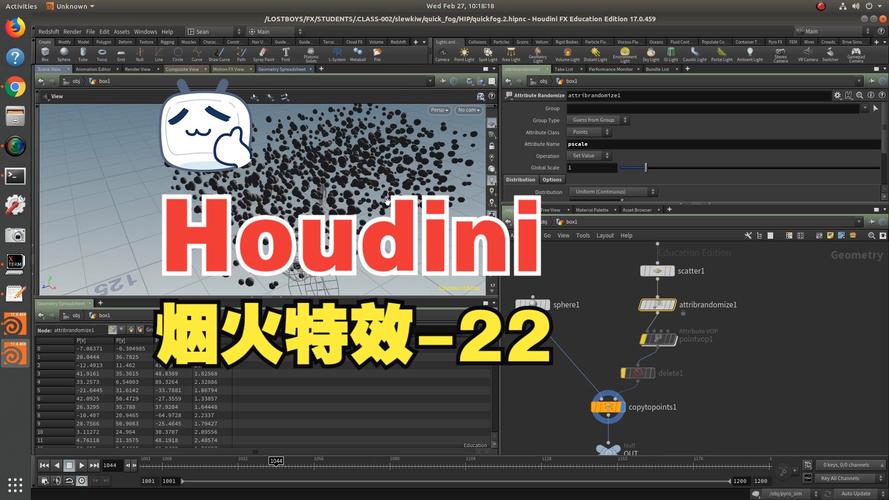Choose the Draw Curve shelf tool
The height and width of the screenshot is (500, 889).
click(219, 54)
